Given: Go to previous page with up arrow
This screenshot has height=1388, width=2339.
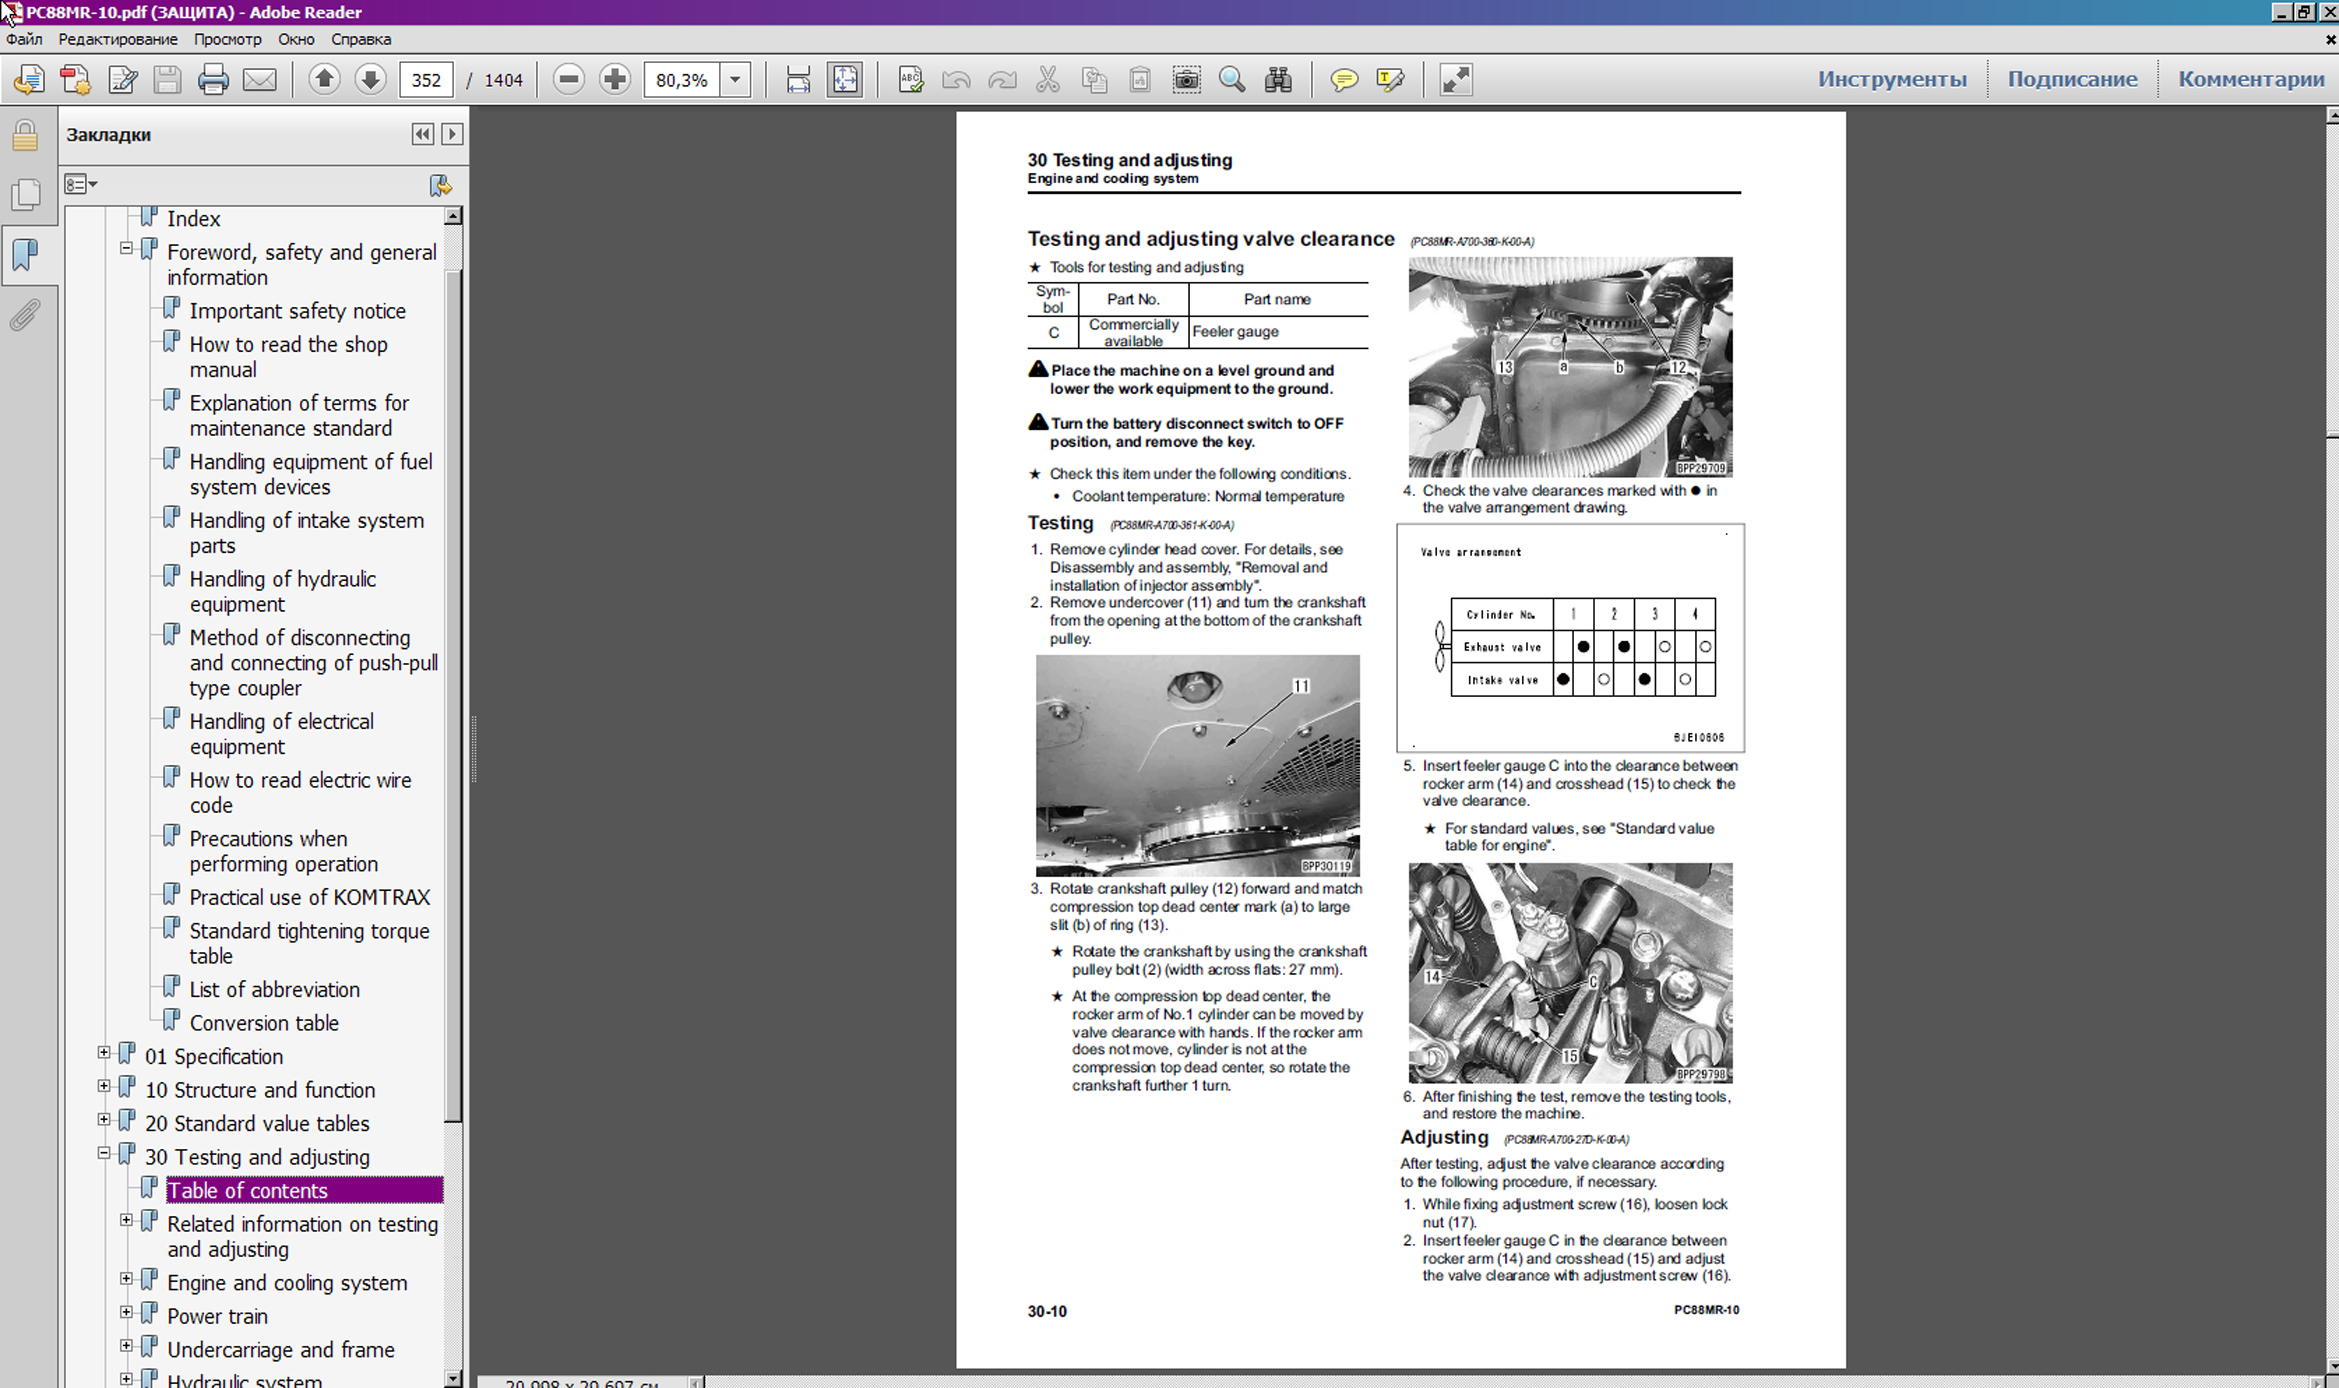Looking at the screenshot, I should pyautogui.click(x=324, y=80).
